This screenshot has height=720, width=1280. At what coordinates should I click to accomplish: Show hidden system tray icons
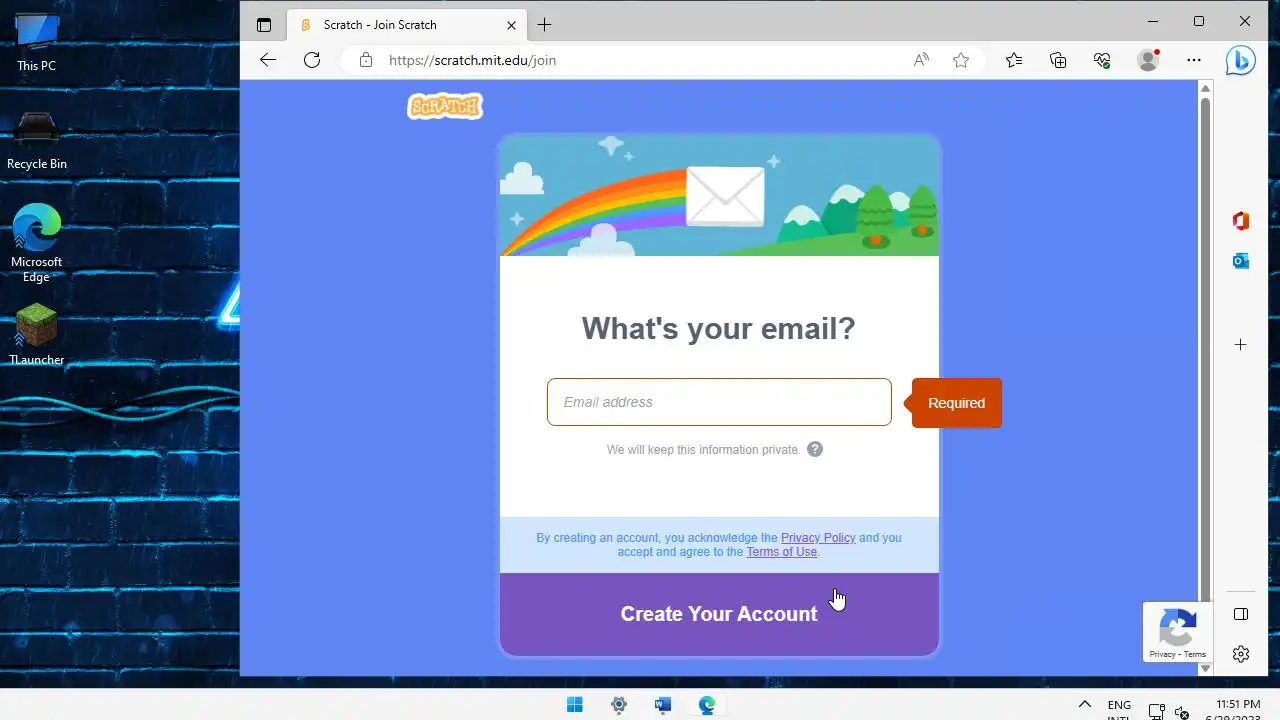(x=1084, y=705)
